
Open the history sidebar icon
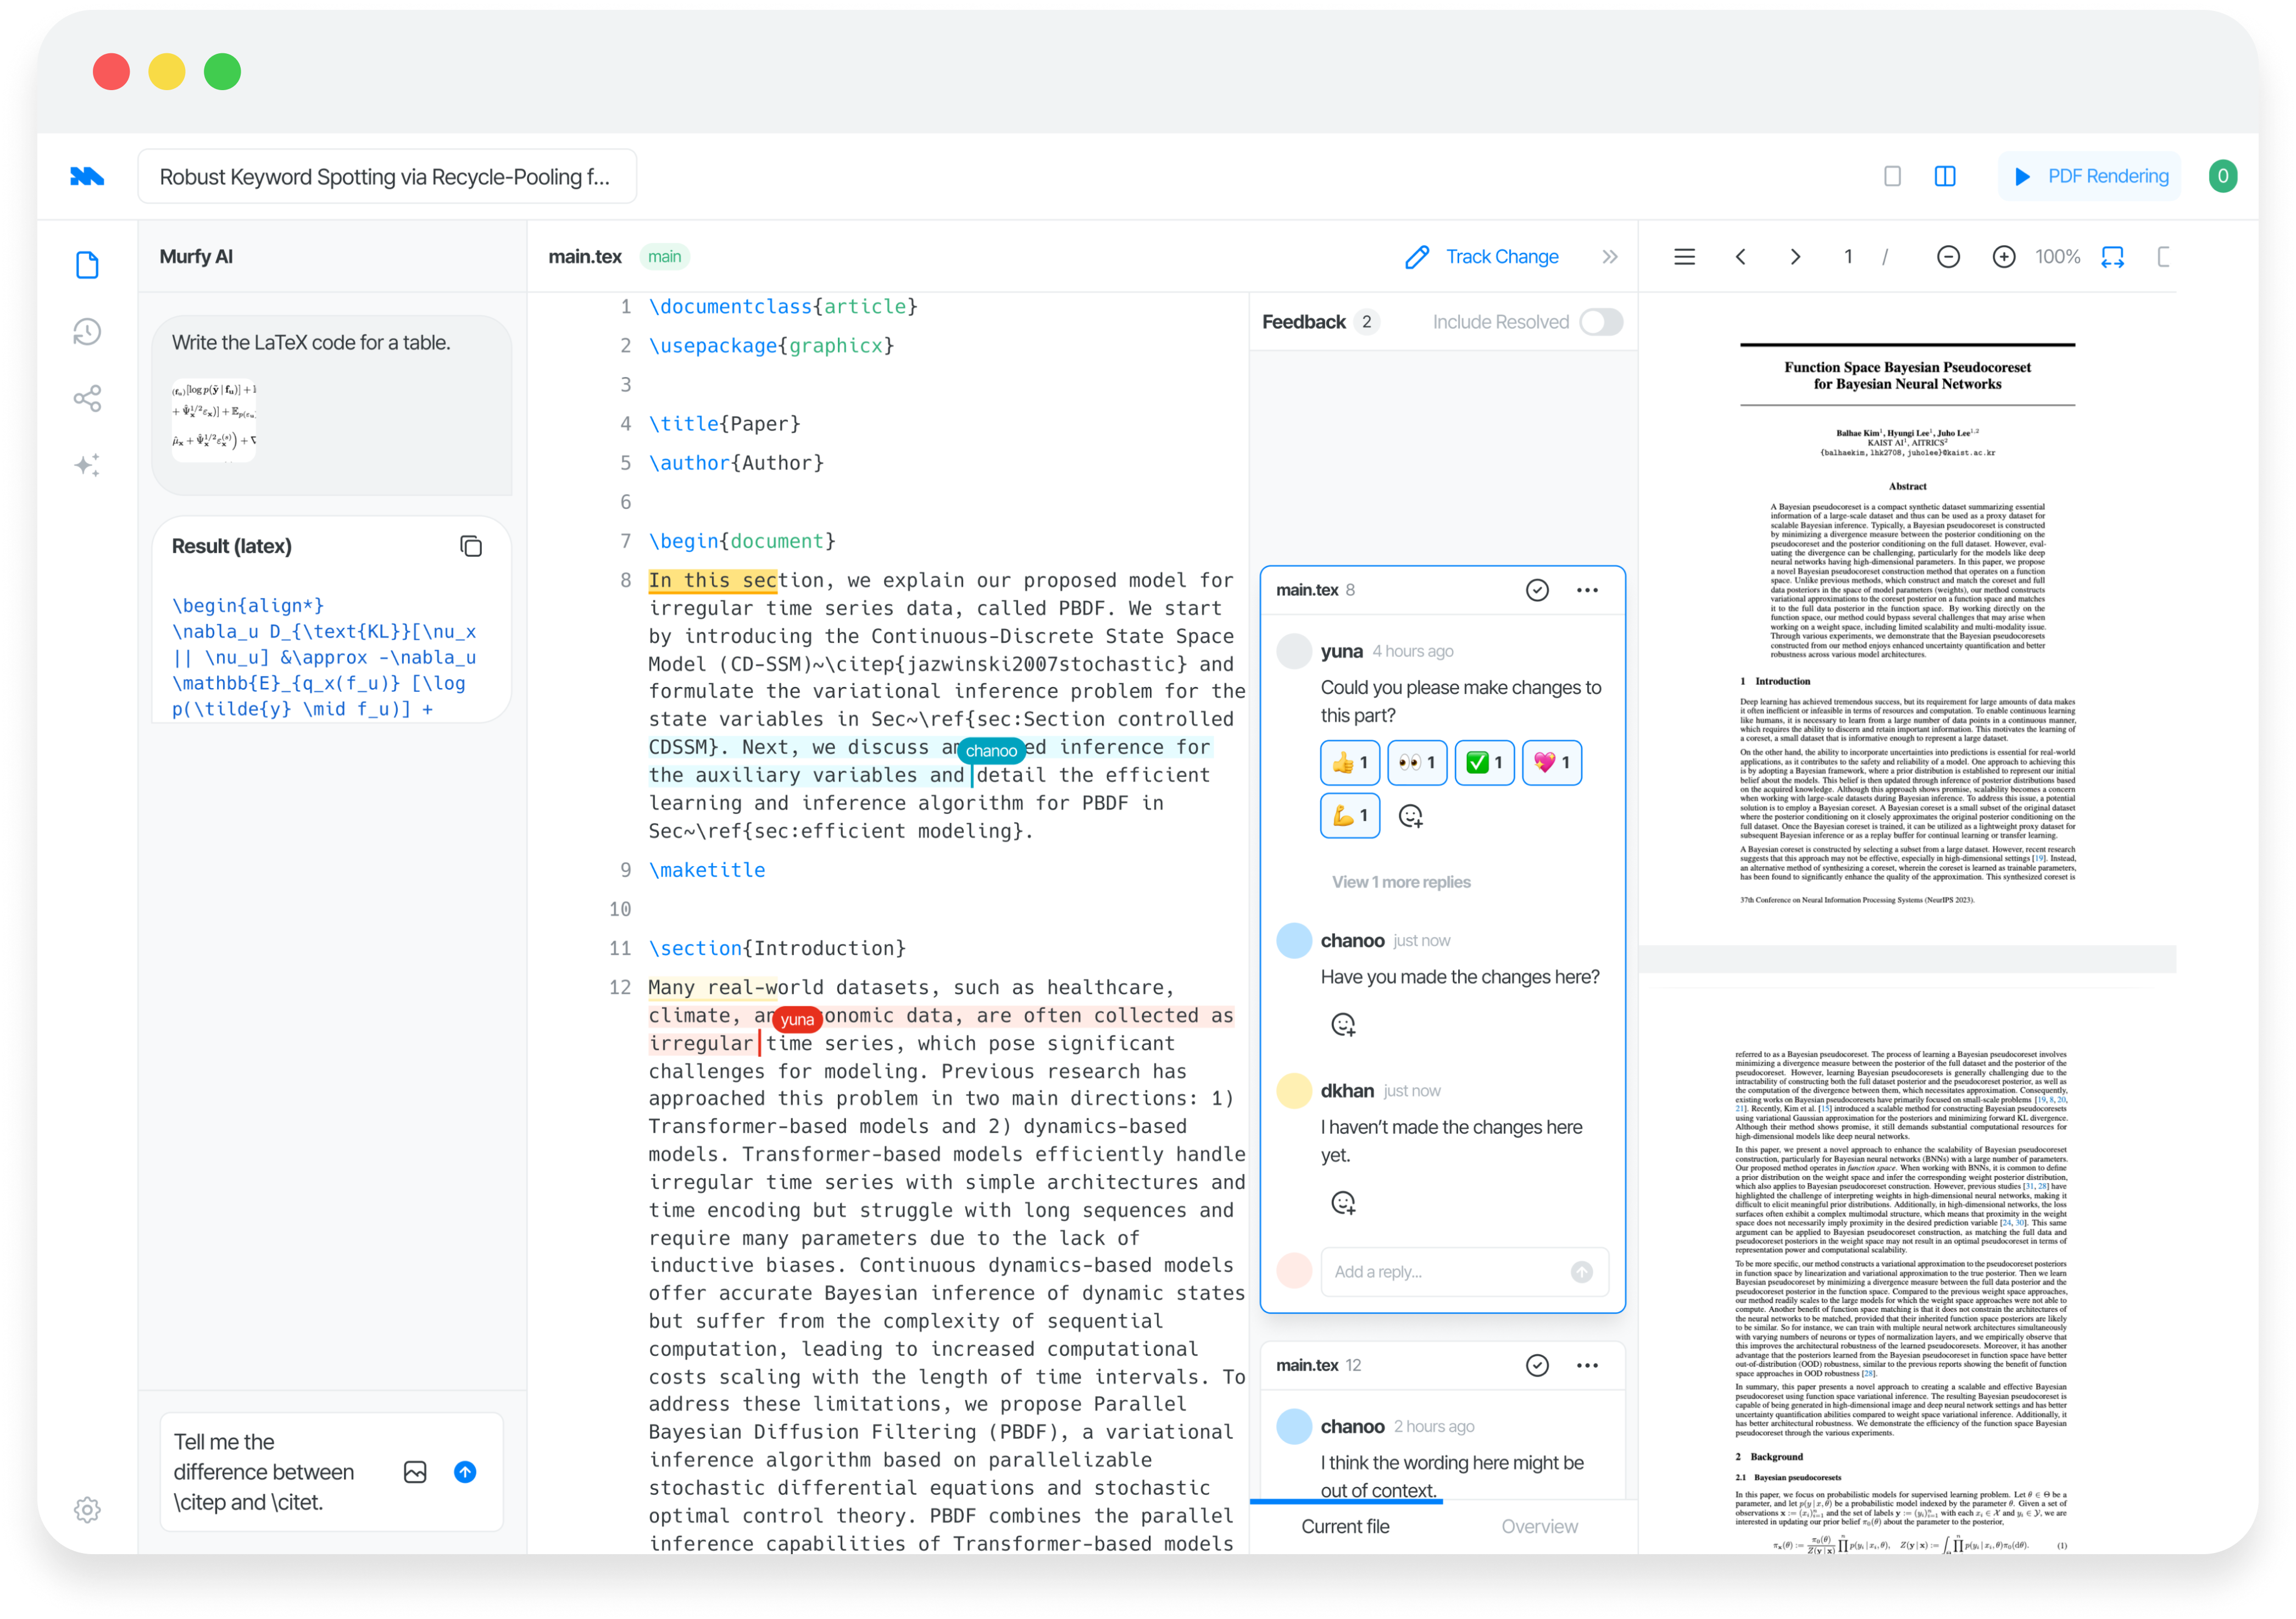coord(87,332)
